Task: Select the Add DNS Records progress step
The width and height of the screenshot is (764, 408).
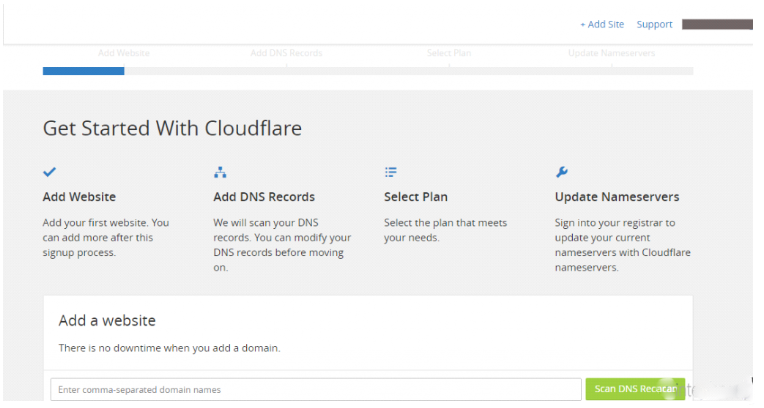Action: (x=286, y=53)
